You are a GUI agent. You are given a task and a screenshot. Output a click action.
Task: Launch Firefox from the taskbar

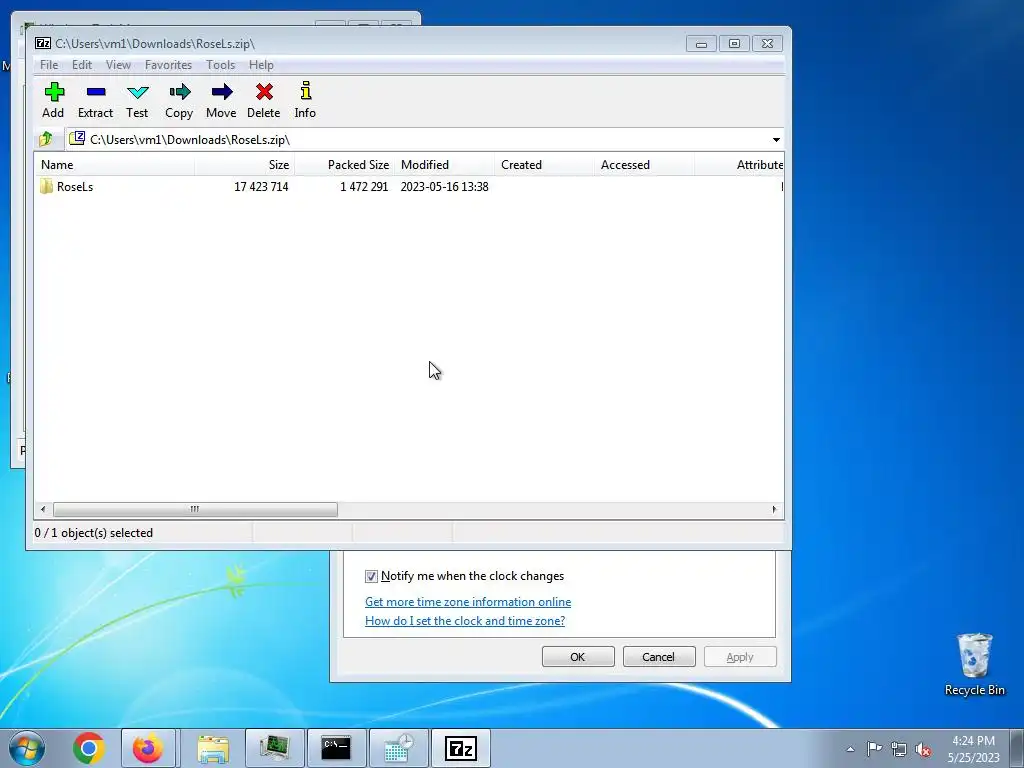148,748
